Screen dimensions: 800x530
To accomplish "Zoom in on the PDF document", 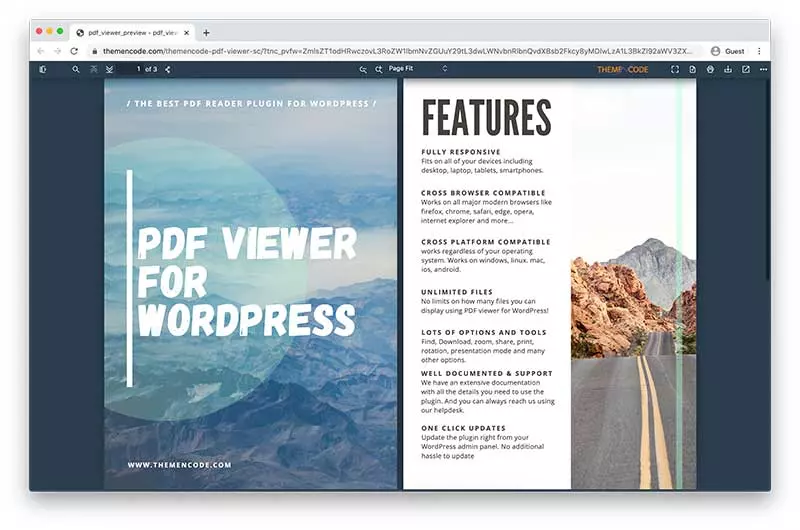I will tap(379, 69).
